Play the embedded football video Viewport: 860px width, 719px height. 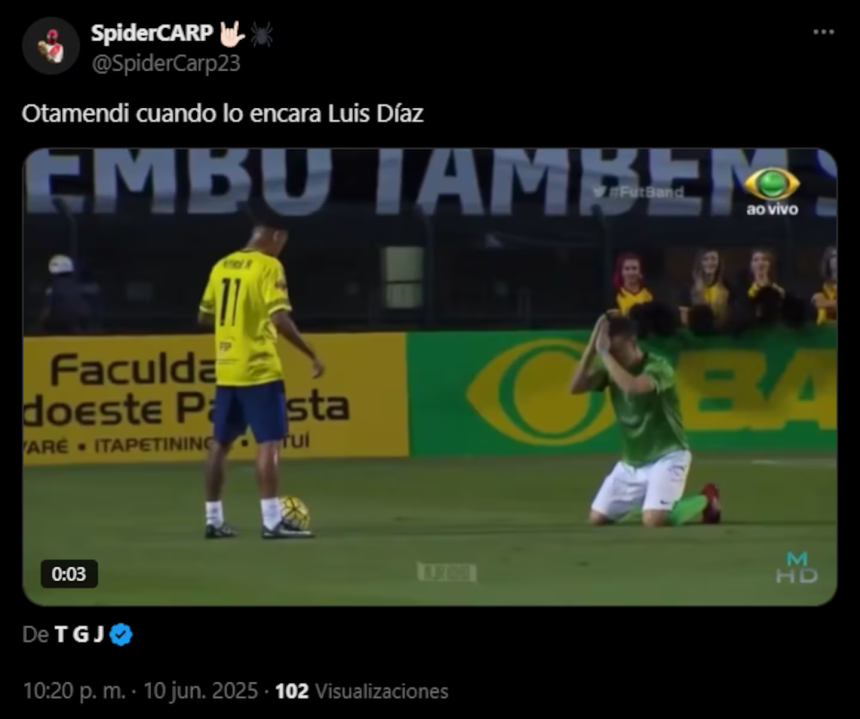point(430,377)
